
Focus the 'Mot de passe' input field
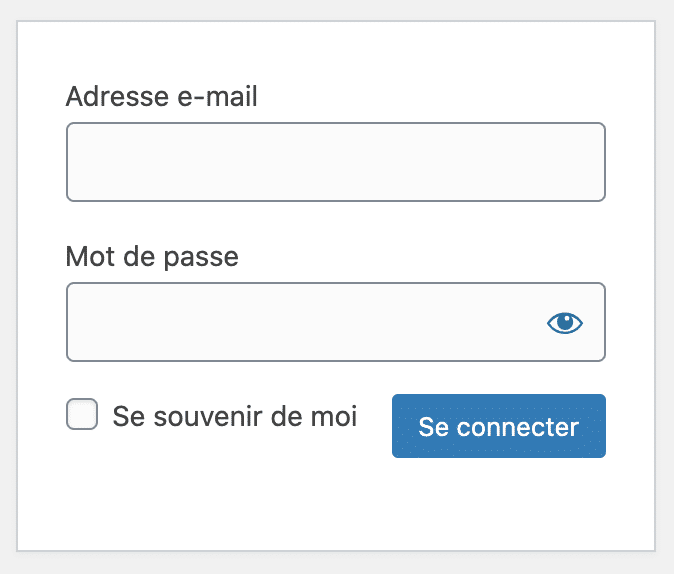[x=336, y=322]
